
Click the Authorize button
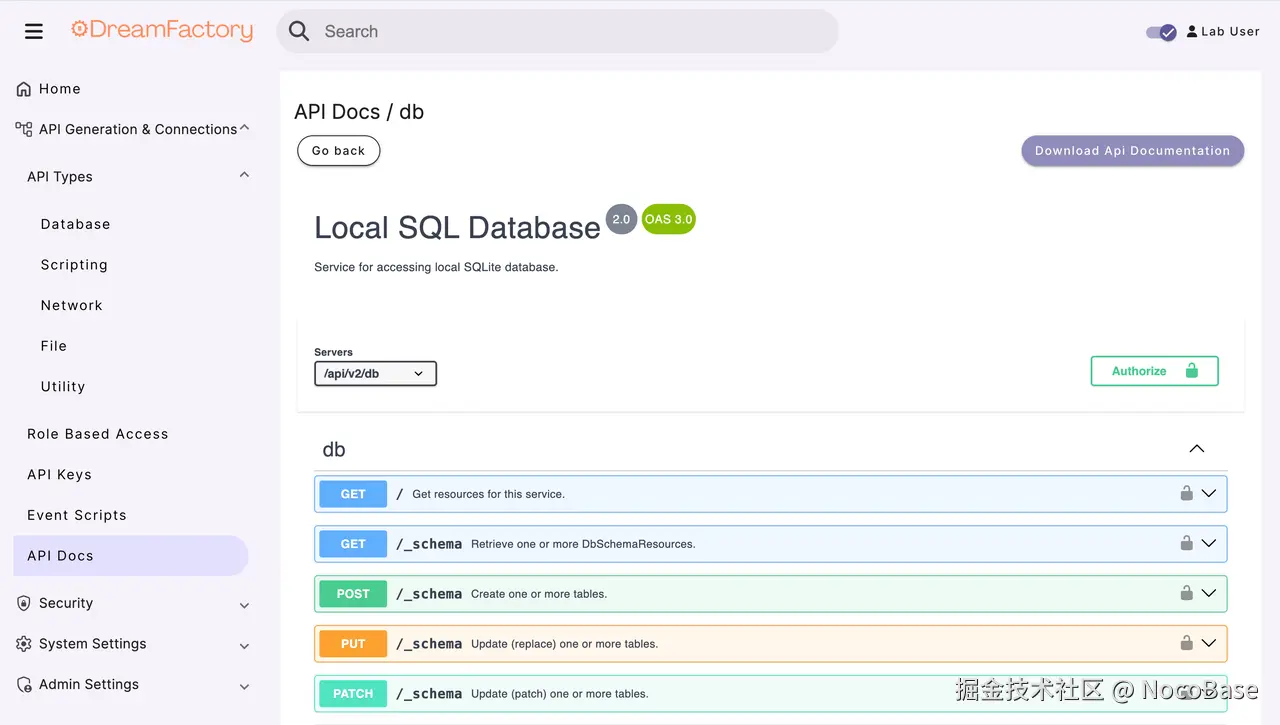(x=1155, y=371)
